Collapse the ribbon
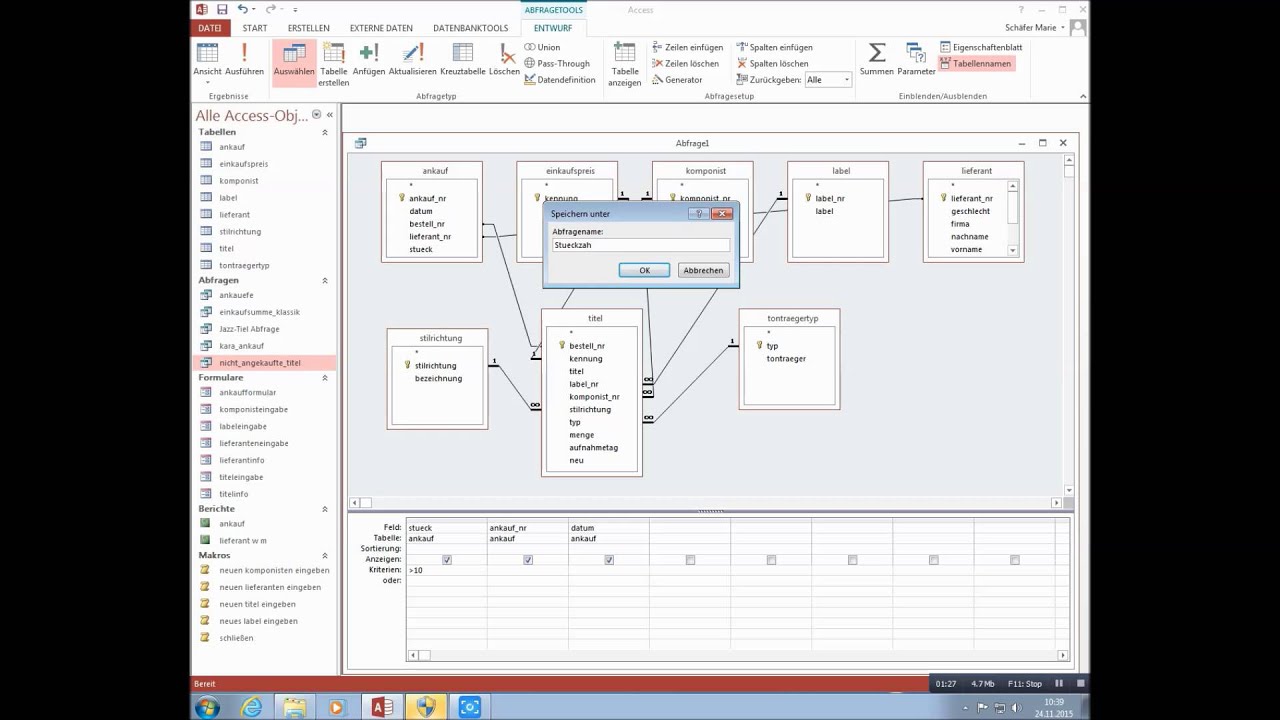Image resolution: width=1280 pixels, height=720 pixels. 1083,97
